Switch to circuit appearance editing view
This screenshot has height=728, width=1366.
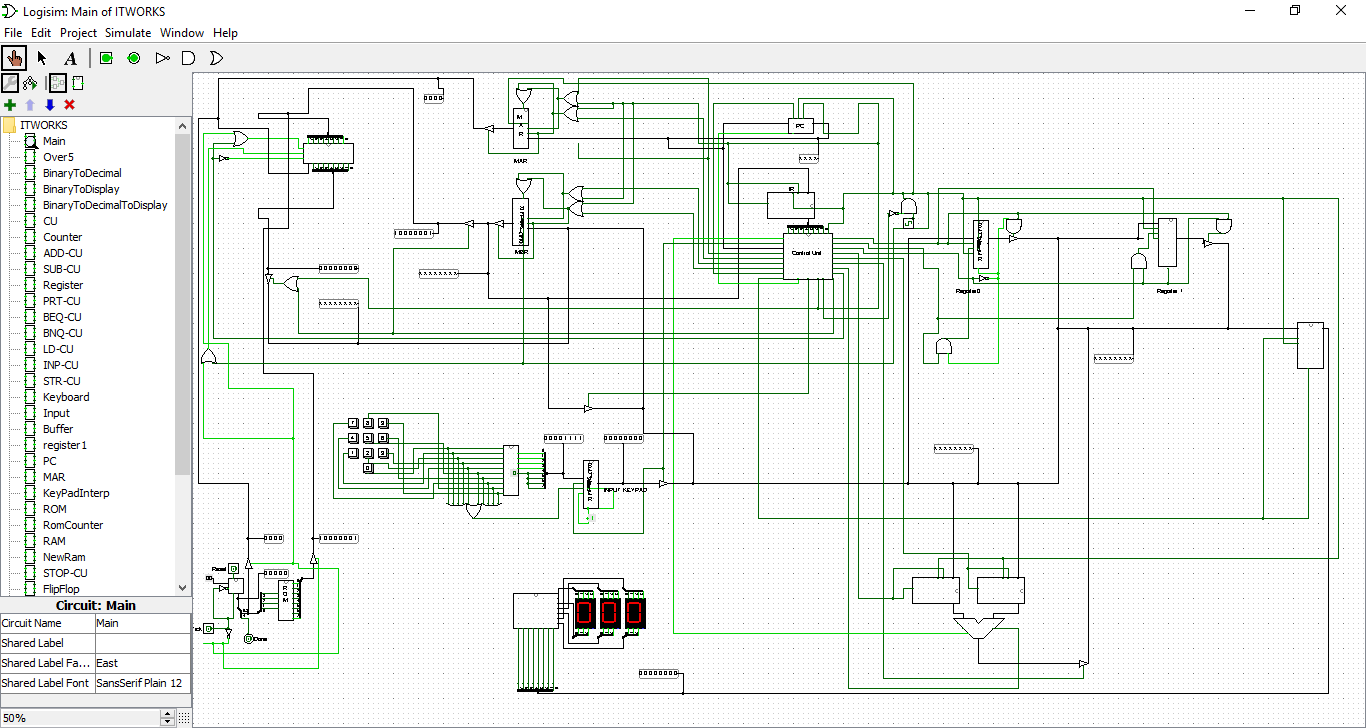pos(78,83)
